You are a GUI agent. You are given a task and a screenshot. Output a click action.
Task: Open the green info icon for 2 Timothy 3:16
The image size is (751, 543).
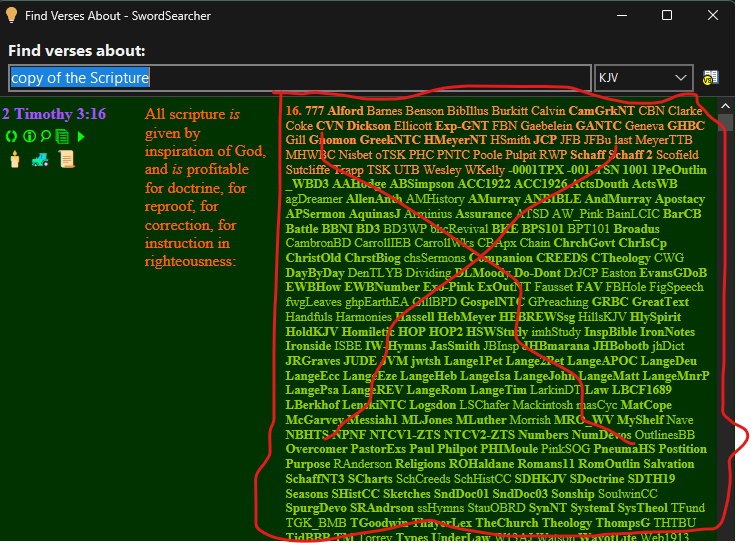pos(29,137)
